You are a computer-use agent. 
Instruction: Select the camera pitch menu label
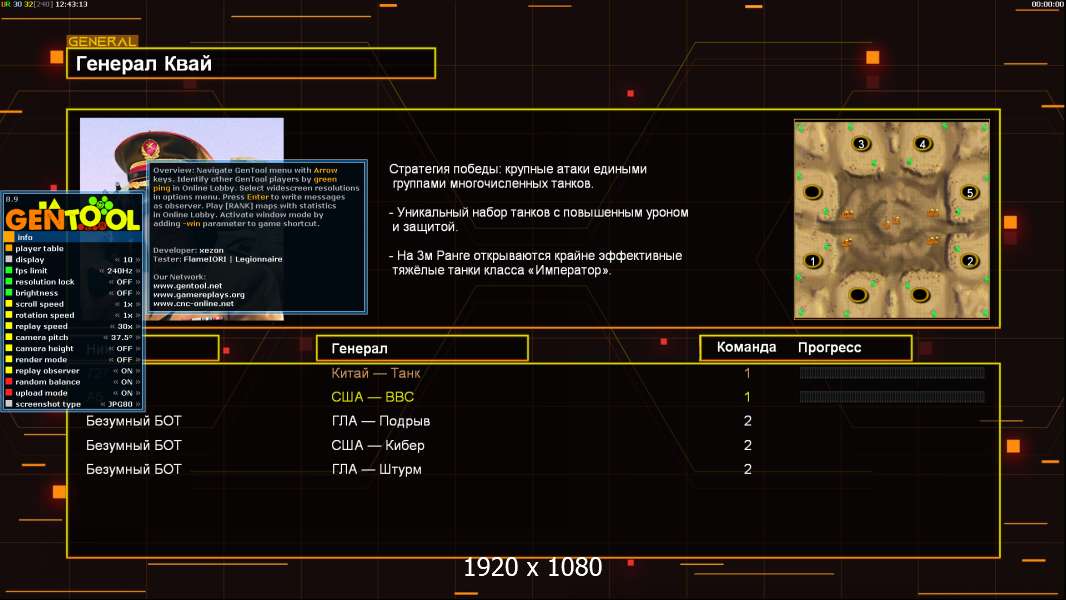click(41, 337)
